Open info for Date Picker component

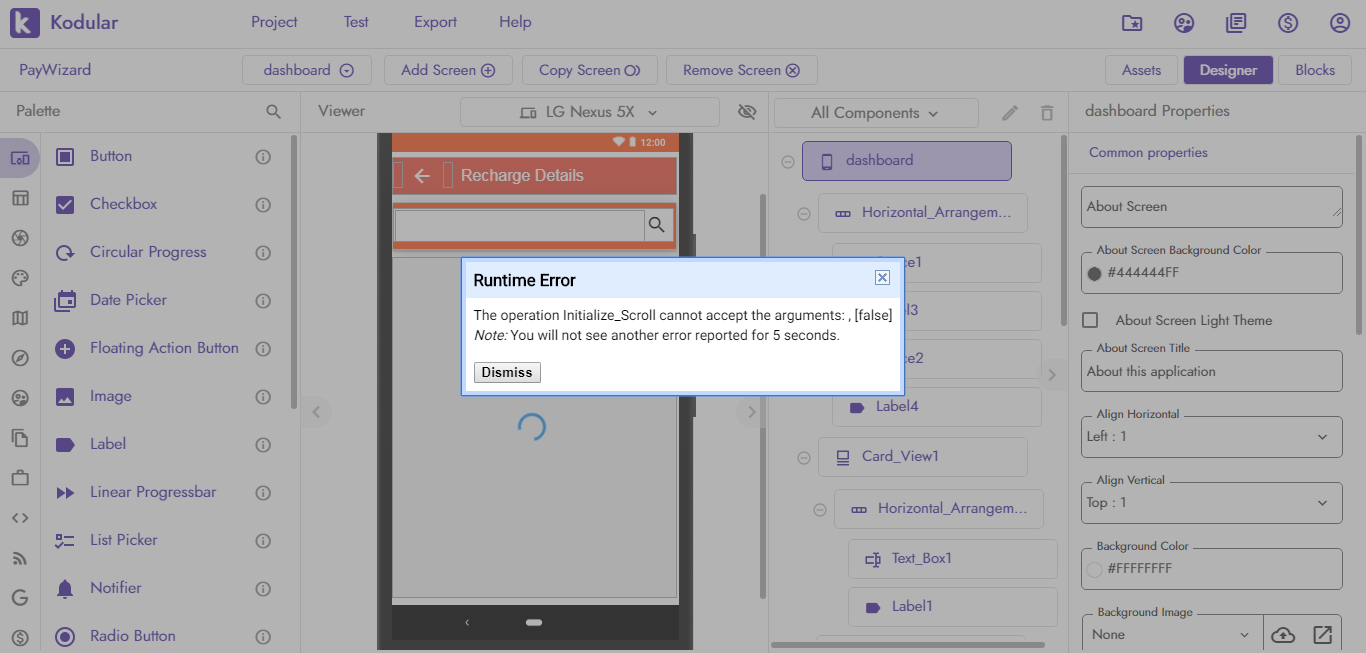263,301
